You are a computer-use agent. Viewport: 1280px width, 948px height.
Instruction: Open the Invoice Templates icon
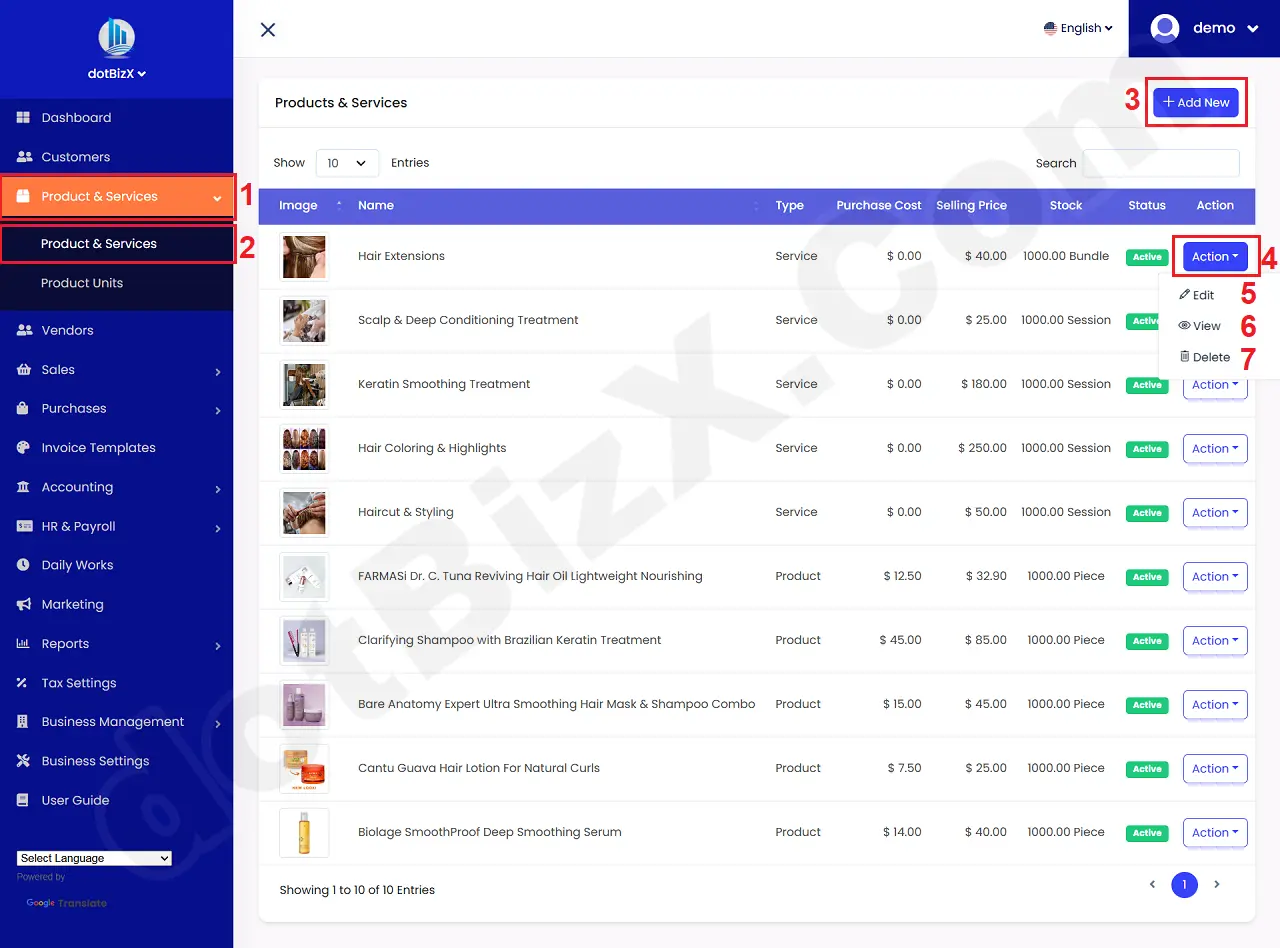pyautogui.click(x=22, y=447)
